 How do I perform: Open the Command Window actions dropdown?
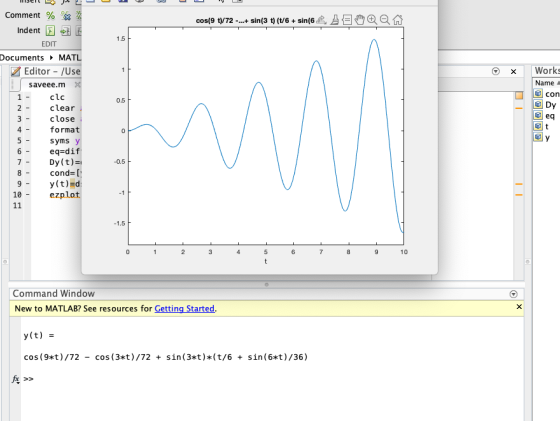(513, 294)
